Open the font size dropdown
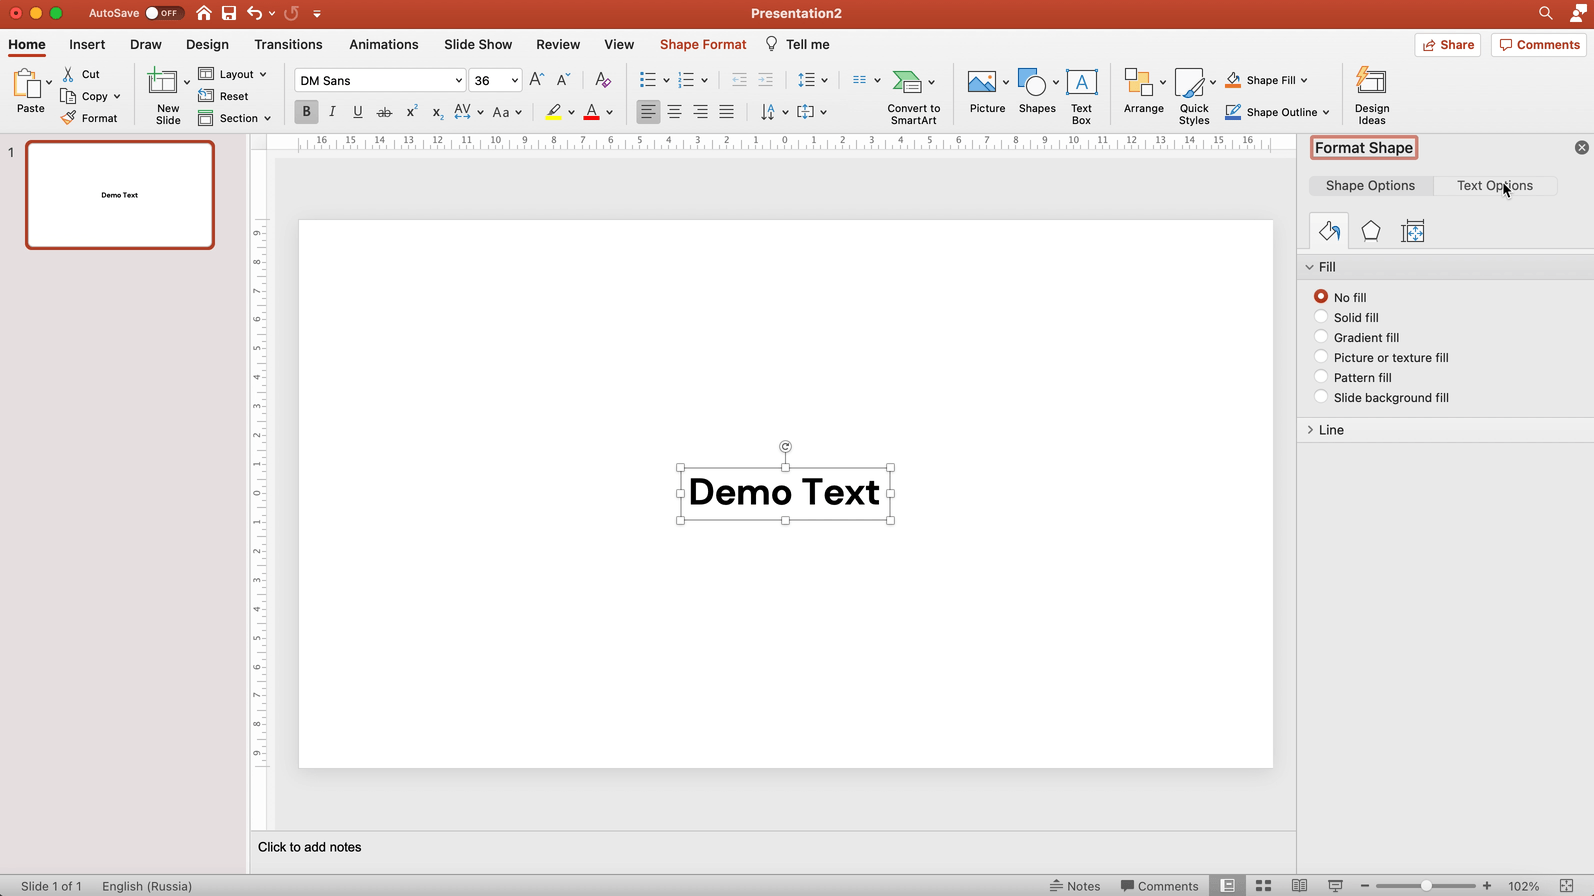The image size is (1594, 896). tap(514, 81)
